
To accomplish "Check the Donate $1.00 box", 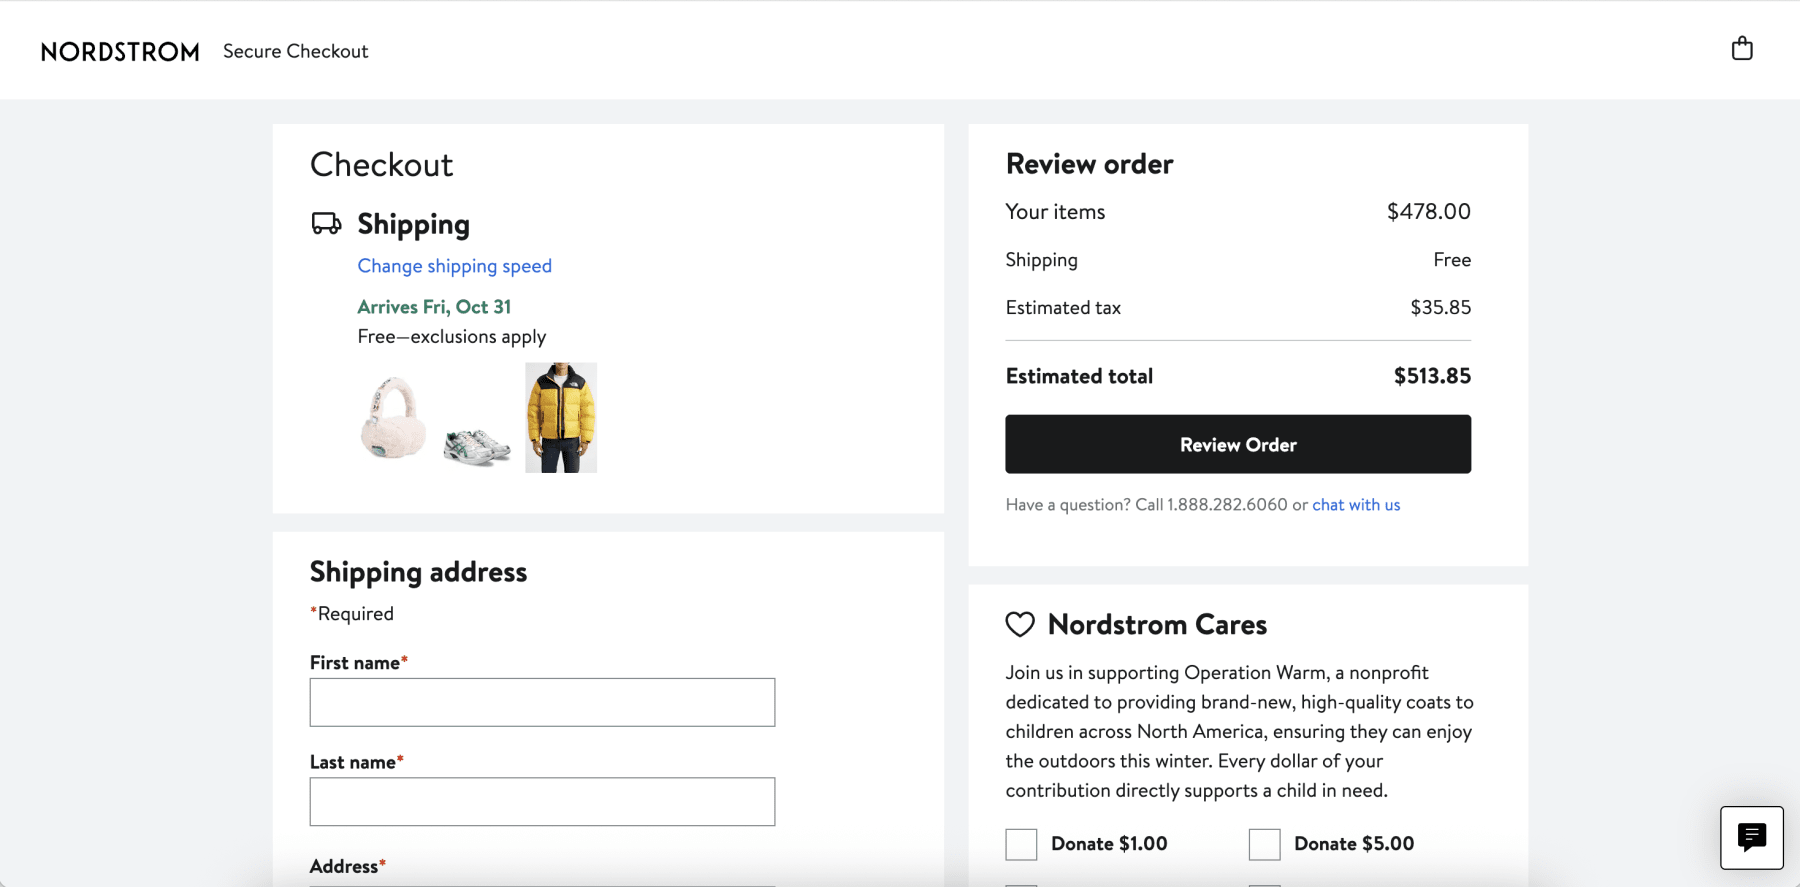I will click(x=1021, y=844).
